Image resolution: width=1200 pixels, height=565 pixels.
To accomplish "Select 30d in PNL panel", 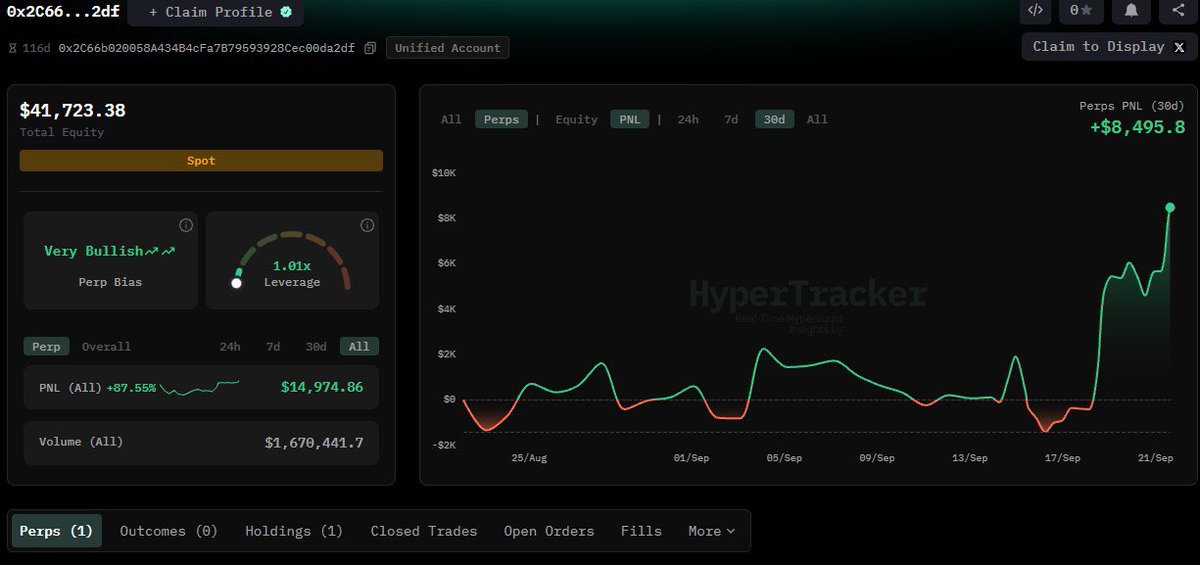I will 316,347.
